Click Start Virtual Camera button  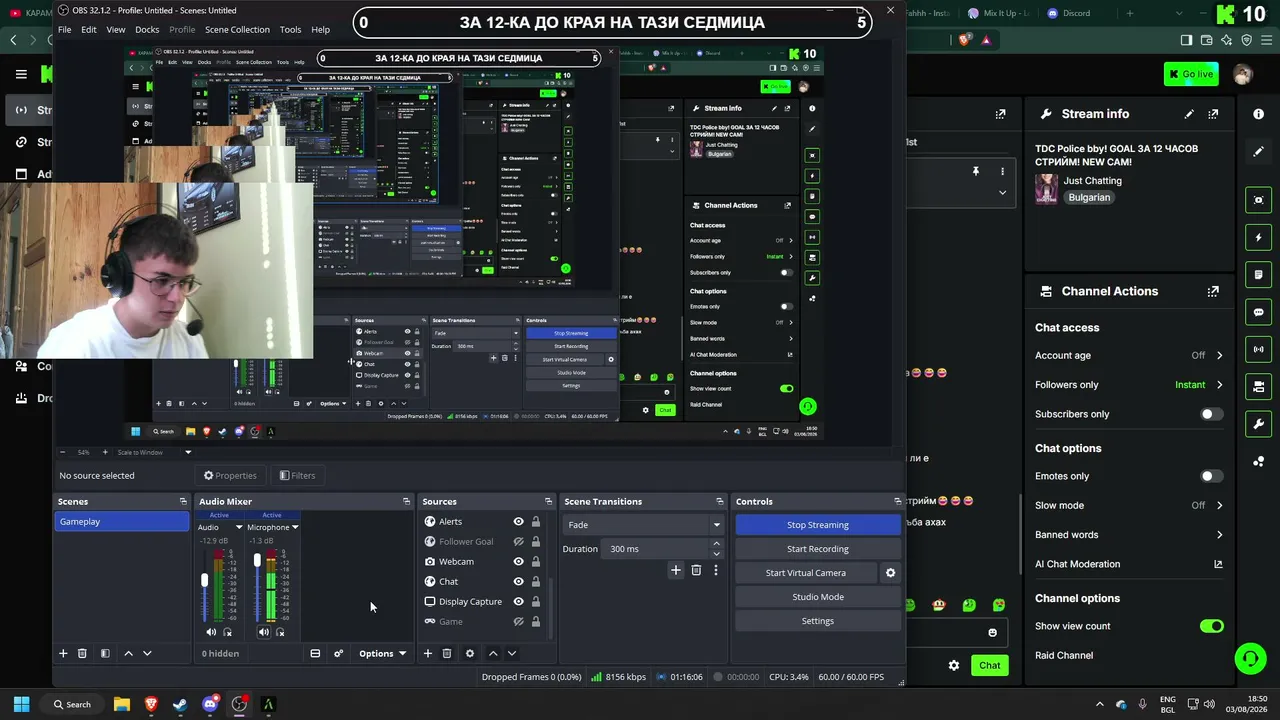click(806, 573)
